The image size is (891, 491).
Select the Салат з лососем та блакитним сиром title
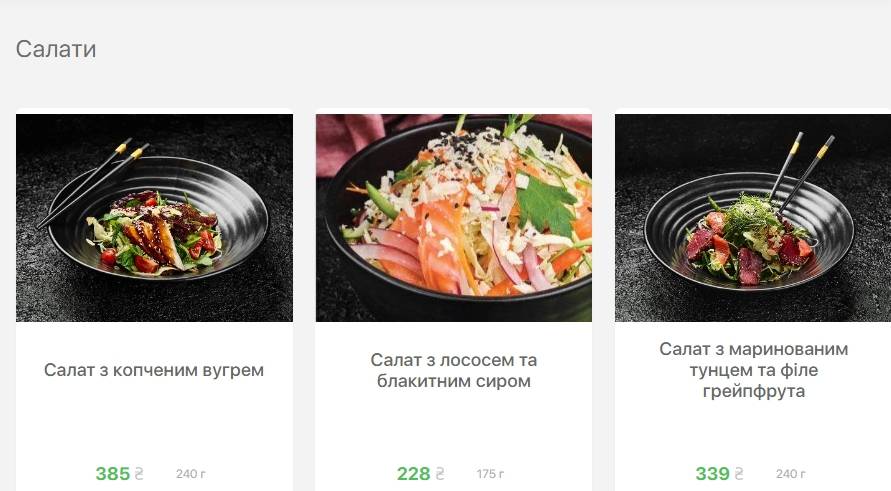pos(453,371)
